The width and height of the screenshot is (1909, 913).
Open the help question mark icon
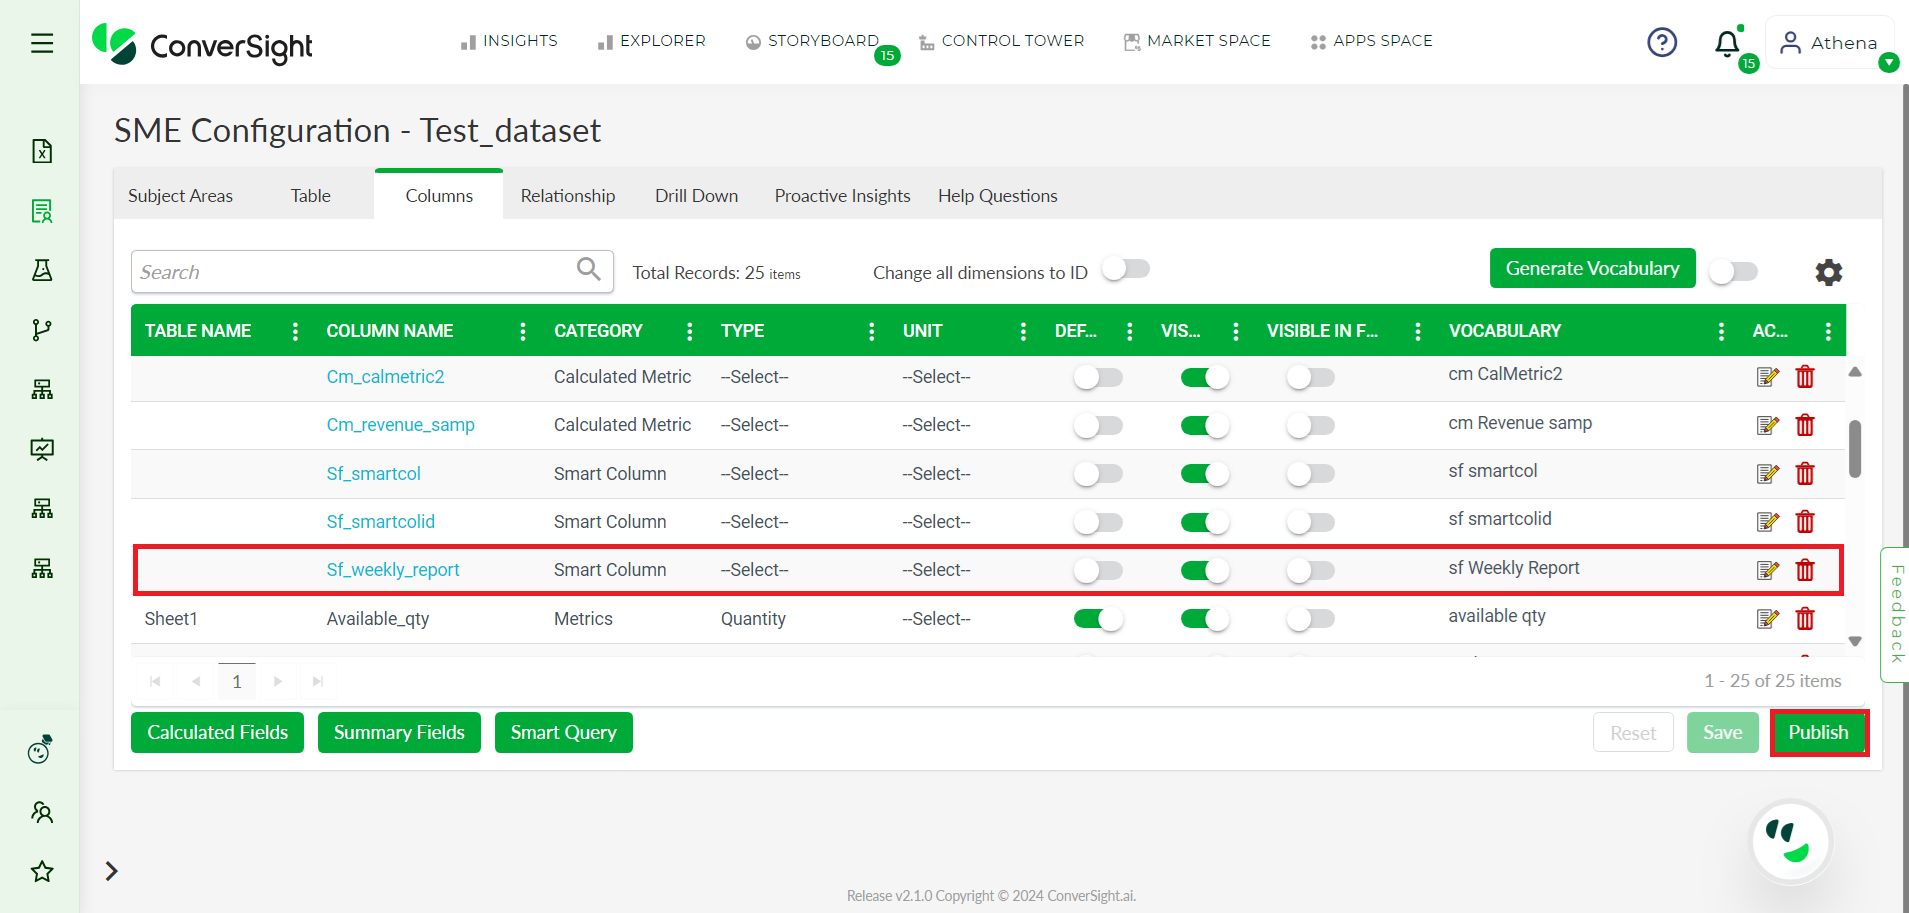1662,42
